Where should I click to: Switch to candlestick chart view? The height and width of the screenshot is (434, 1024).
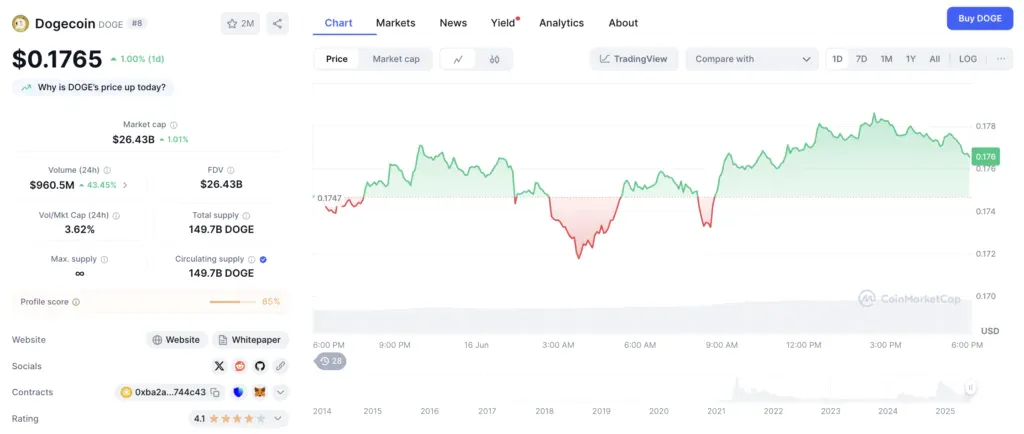pyautogui.click(x=494, y=59)
